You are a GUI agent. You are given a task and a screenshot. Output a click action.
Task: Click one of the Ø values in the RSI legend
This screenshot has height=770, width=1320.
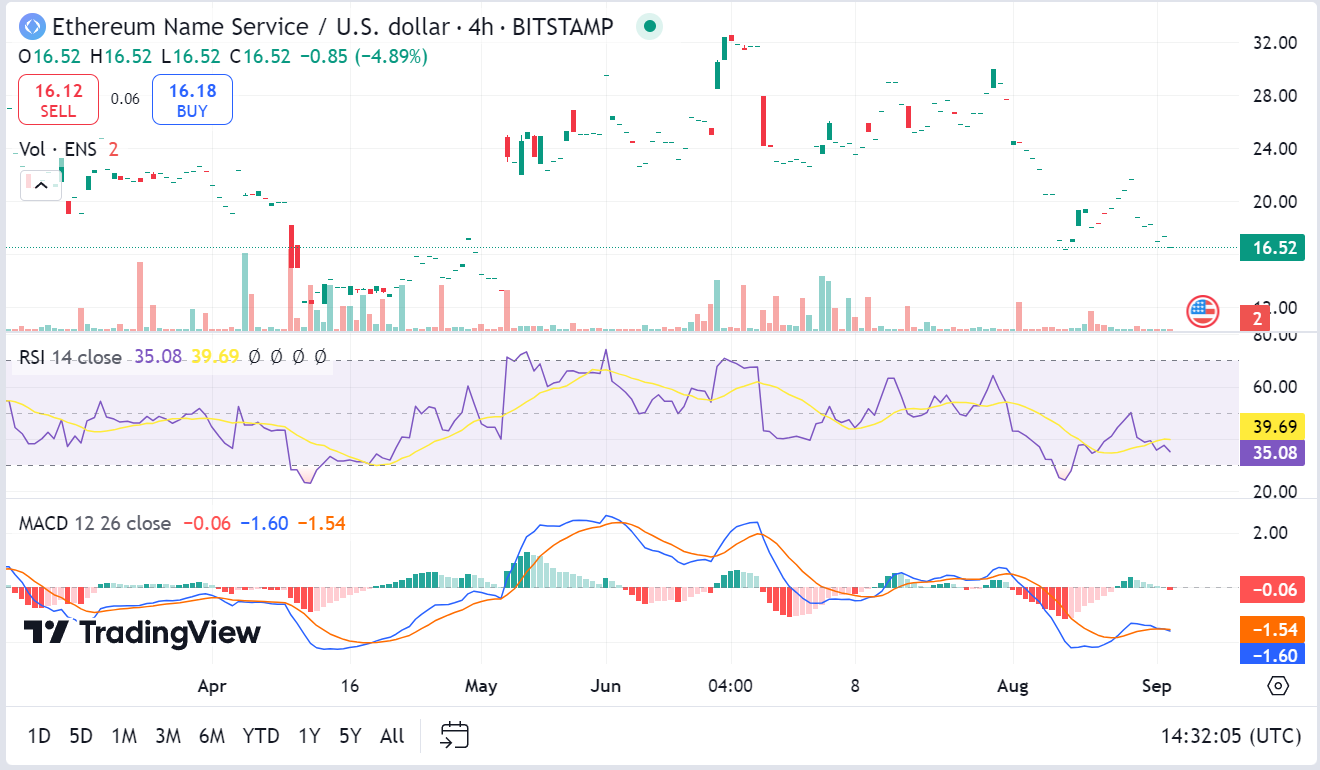[x=253, y=357]
